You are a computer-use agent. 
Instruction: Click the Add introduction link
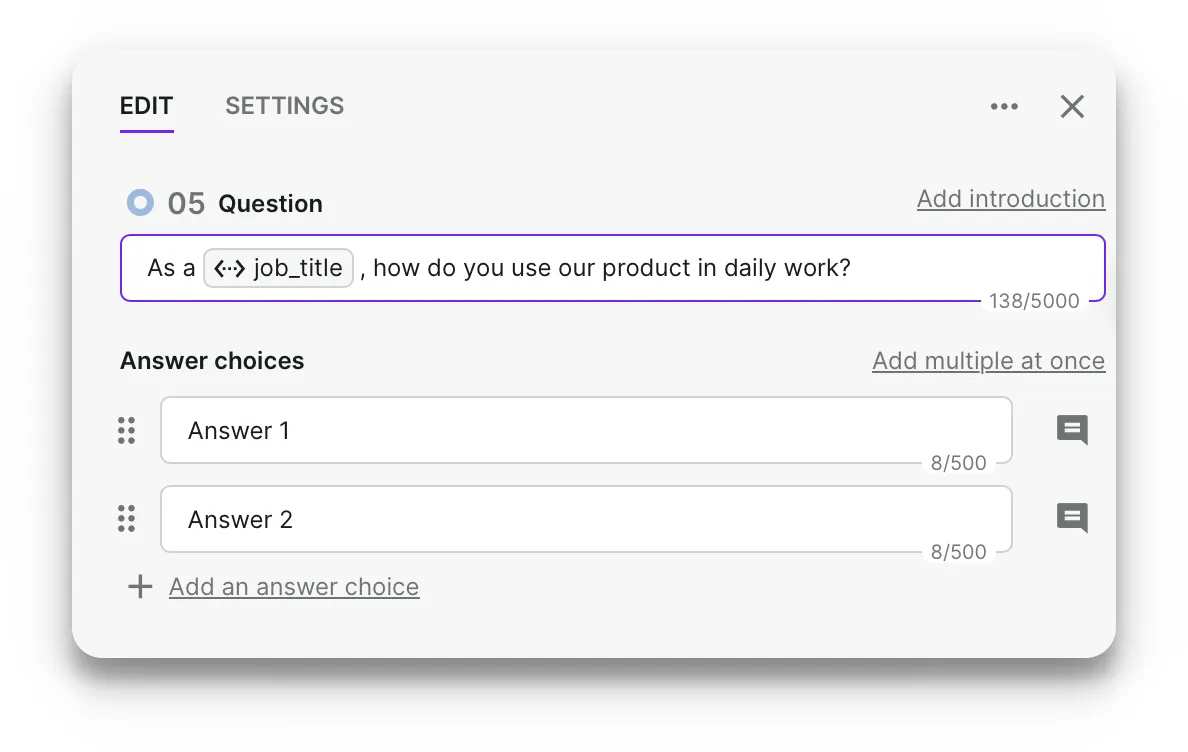point(1011,199)
